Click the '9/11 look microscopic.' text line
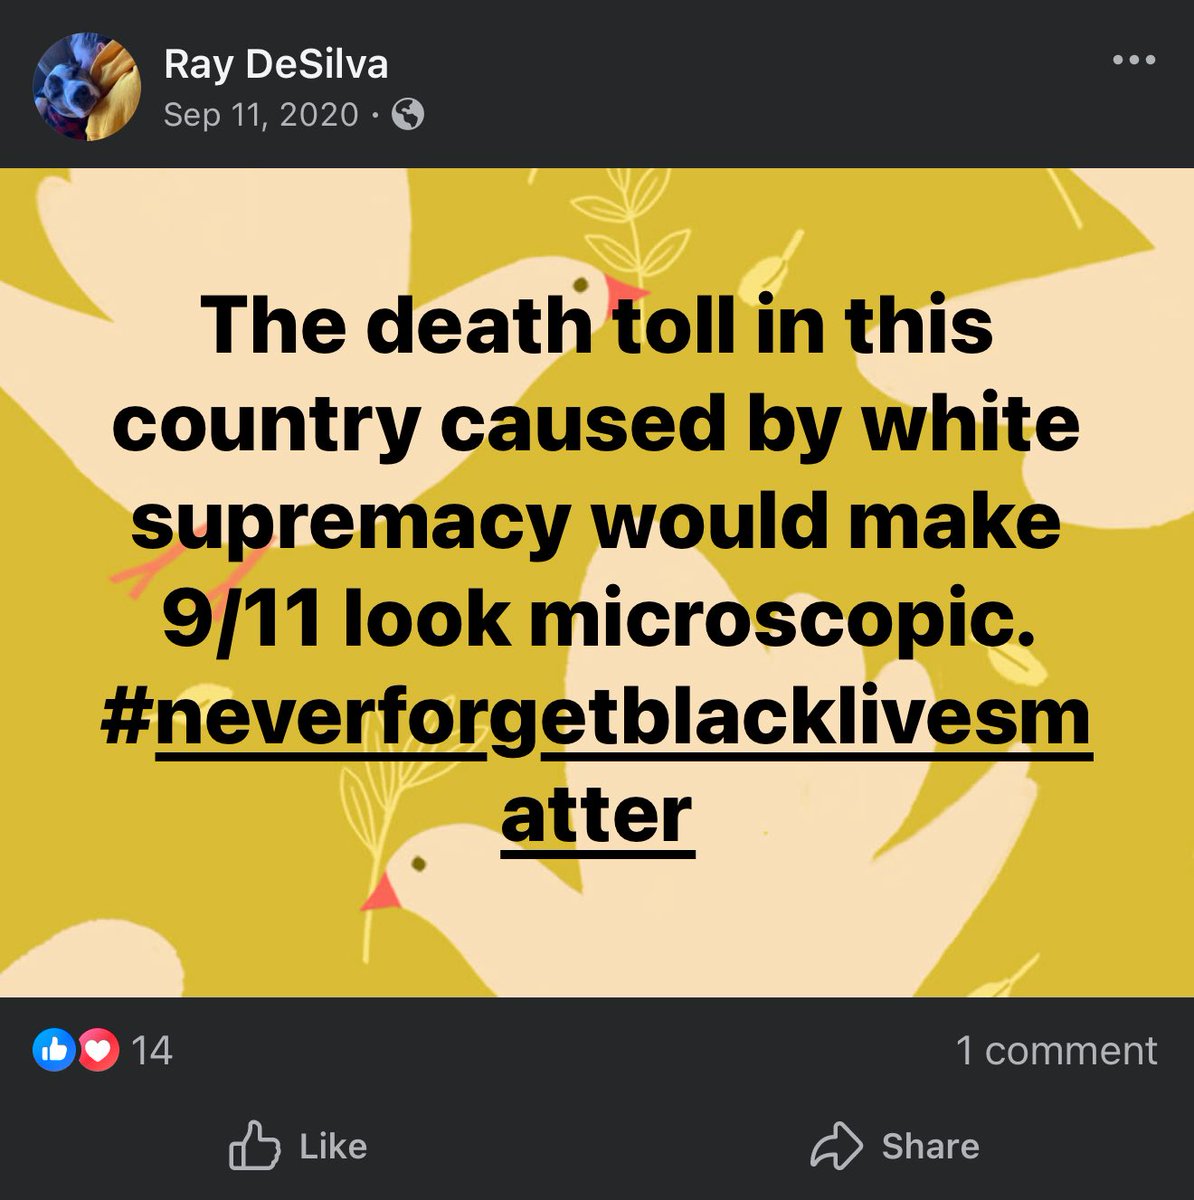Screen dimensions: 1194x1200 pyautogui.click(x=597, y=618)
